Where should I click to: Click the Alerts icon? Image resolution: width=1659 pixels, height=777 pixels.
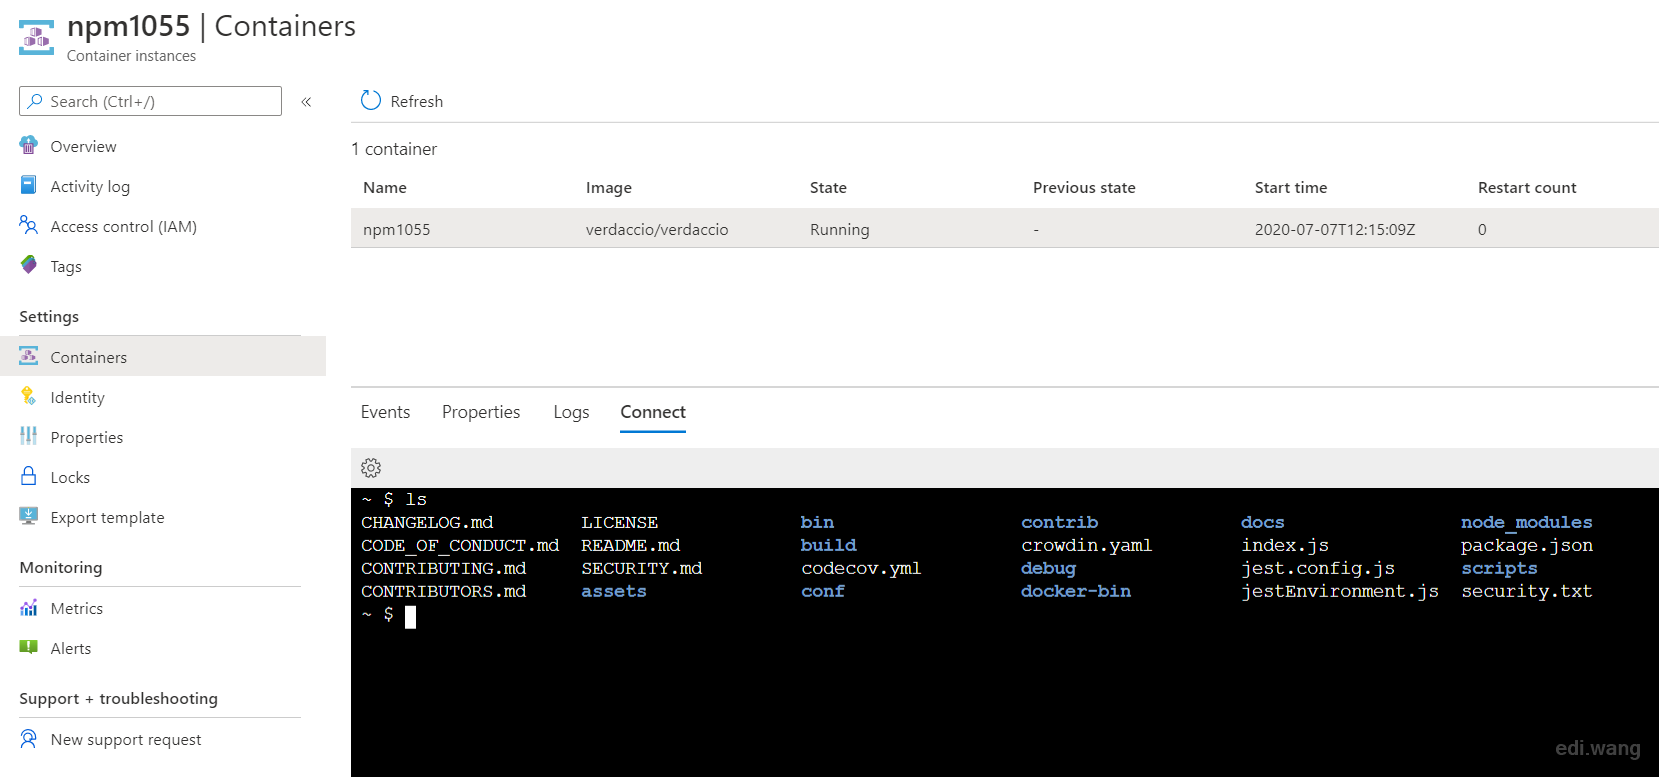click(29, 647)
